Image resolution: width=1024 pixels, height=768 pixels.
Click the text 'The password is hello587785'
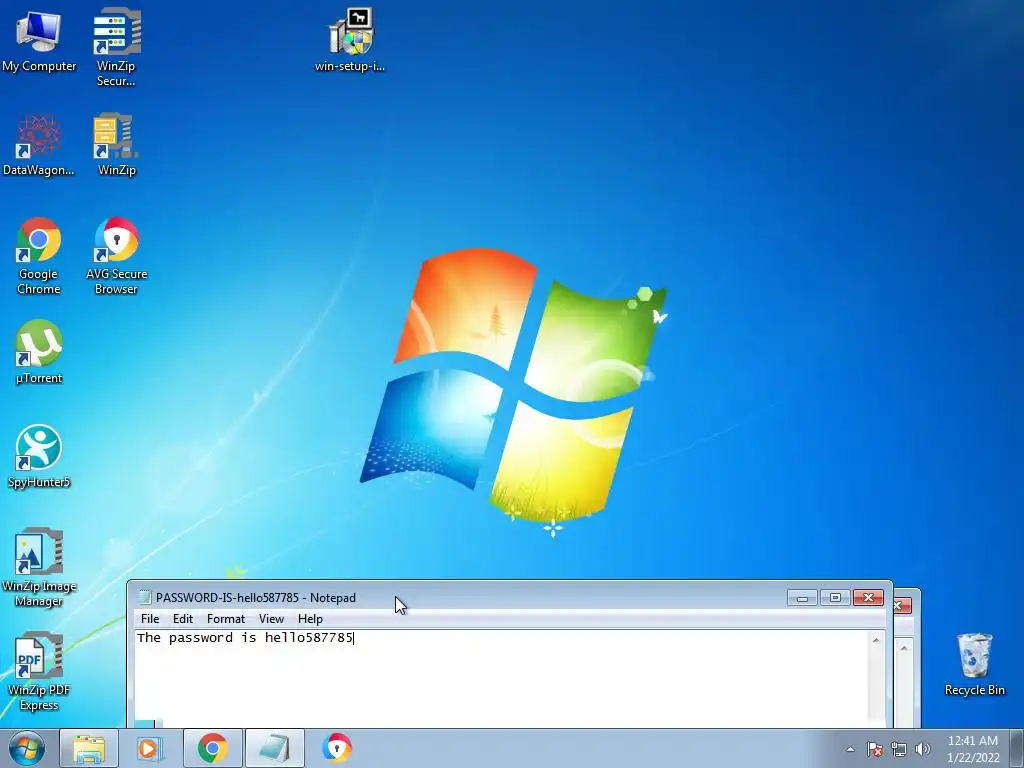pos(245,637)
